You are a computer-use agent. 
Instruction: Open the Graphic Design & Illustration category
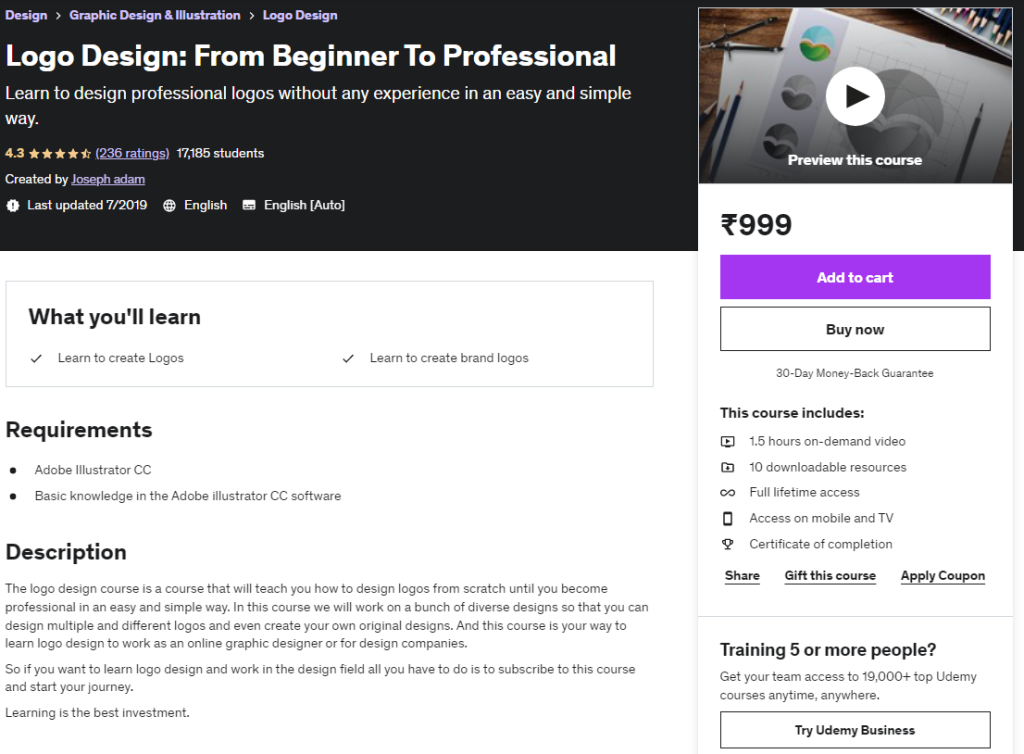coord(154,15)
